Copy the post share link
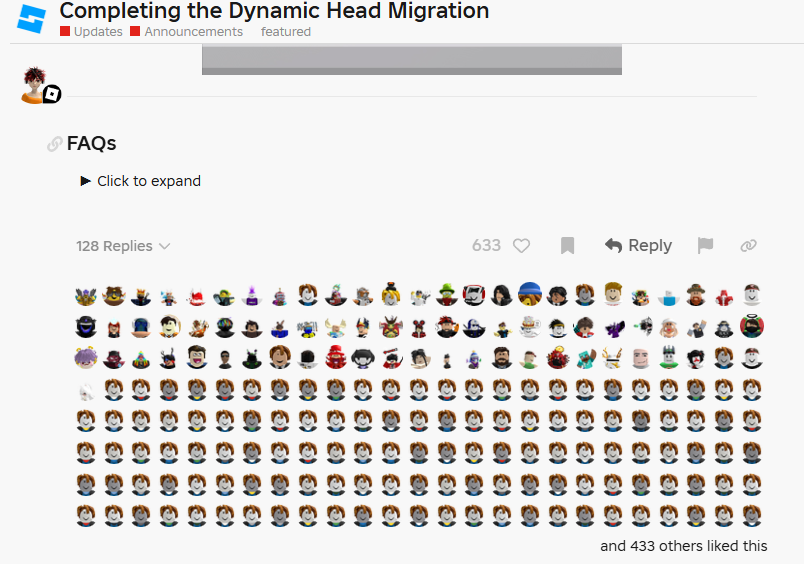Screen dimensions: 804x564 [x=748, y=246]
